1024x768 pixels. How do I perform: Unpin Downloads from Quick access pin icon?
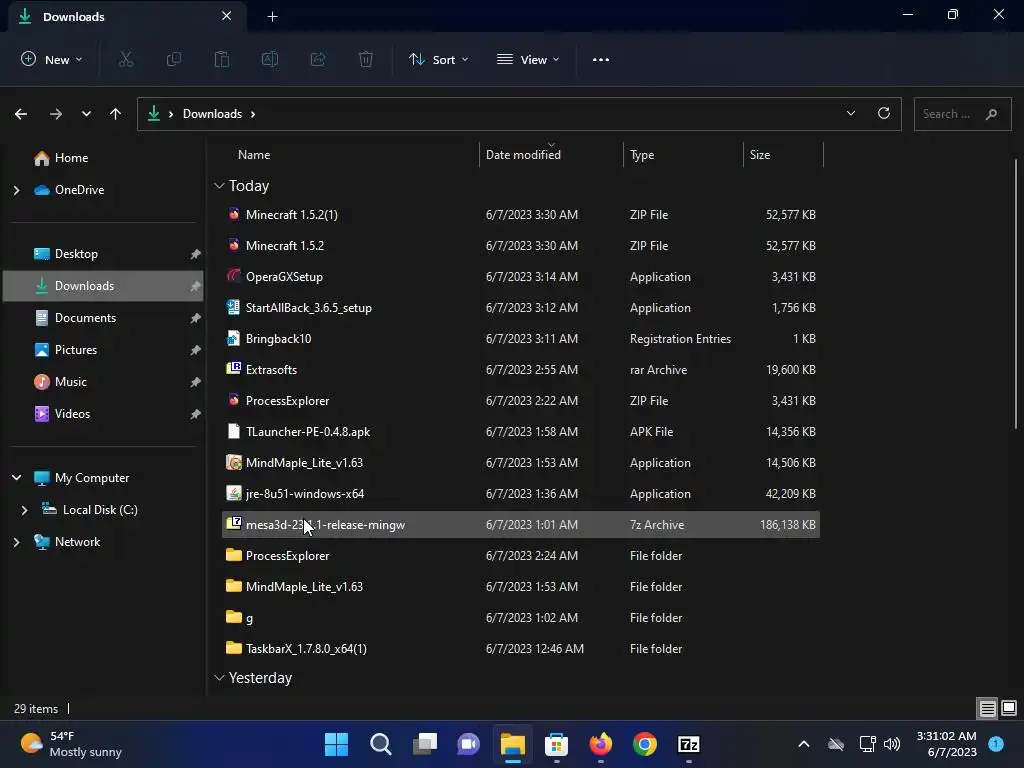pos(195,286)
